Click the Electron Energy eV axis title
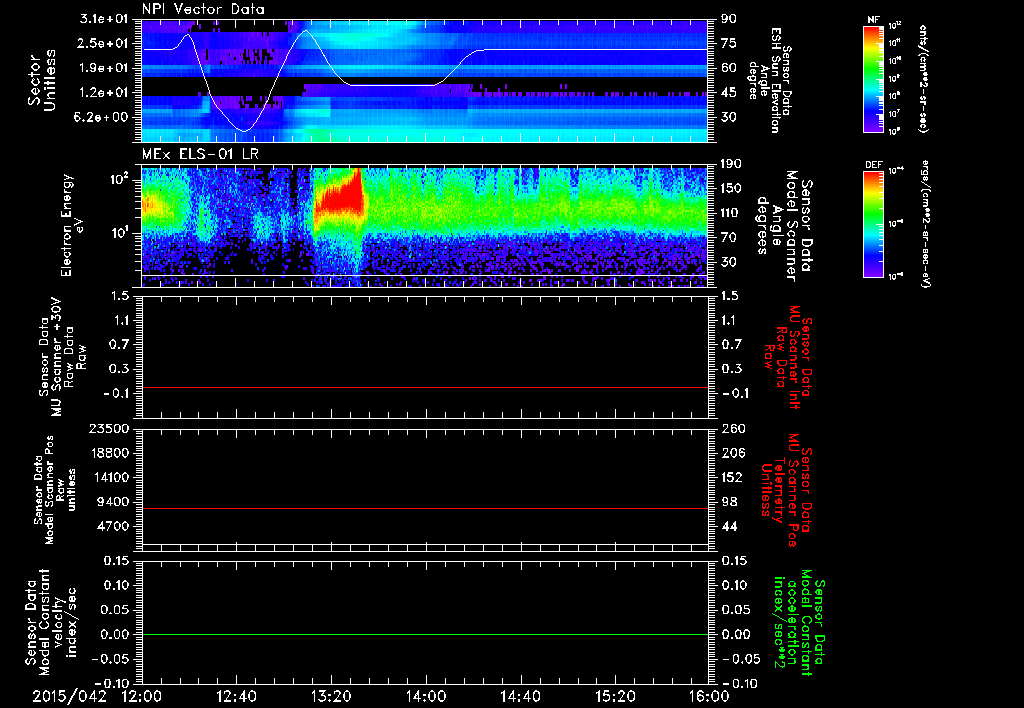Viewport: 1024px width, 708px height. pos(72,225)
